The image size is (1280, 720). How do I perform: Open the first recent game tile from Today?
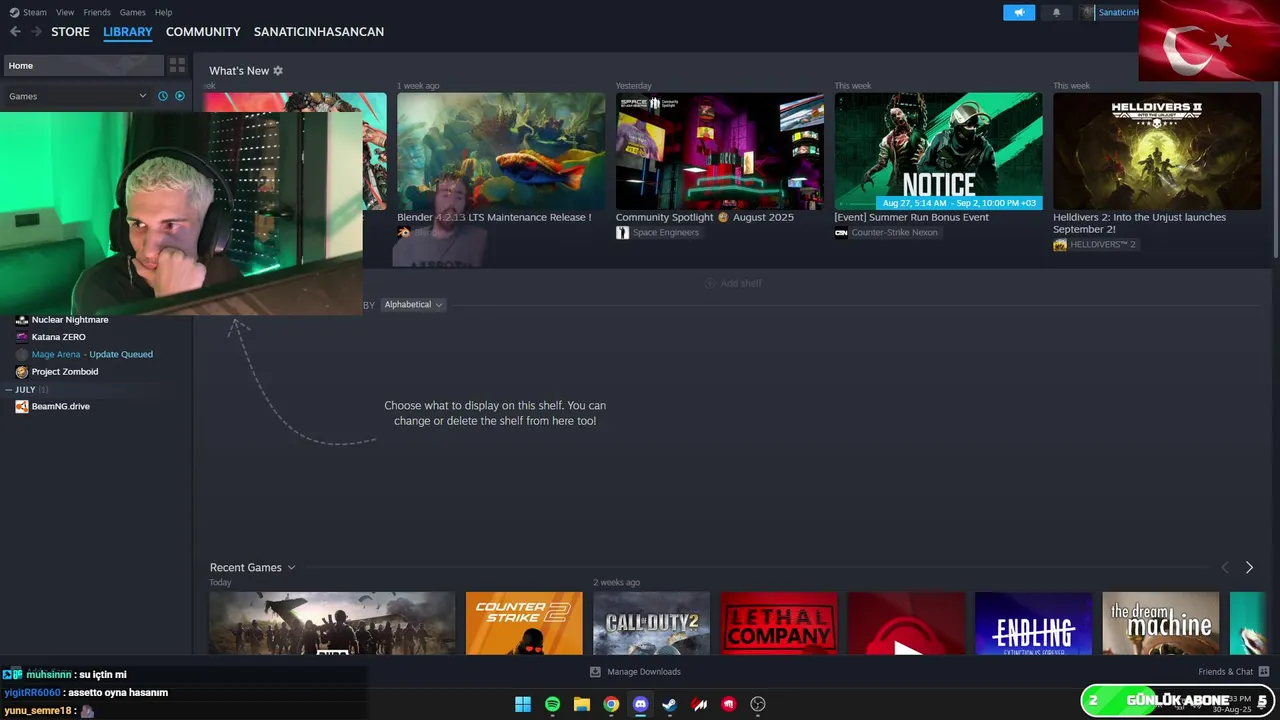[332, 624]
